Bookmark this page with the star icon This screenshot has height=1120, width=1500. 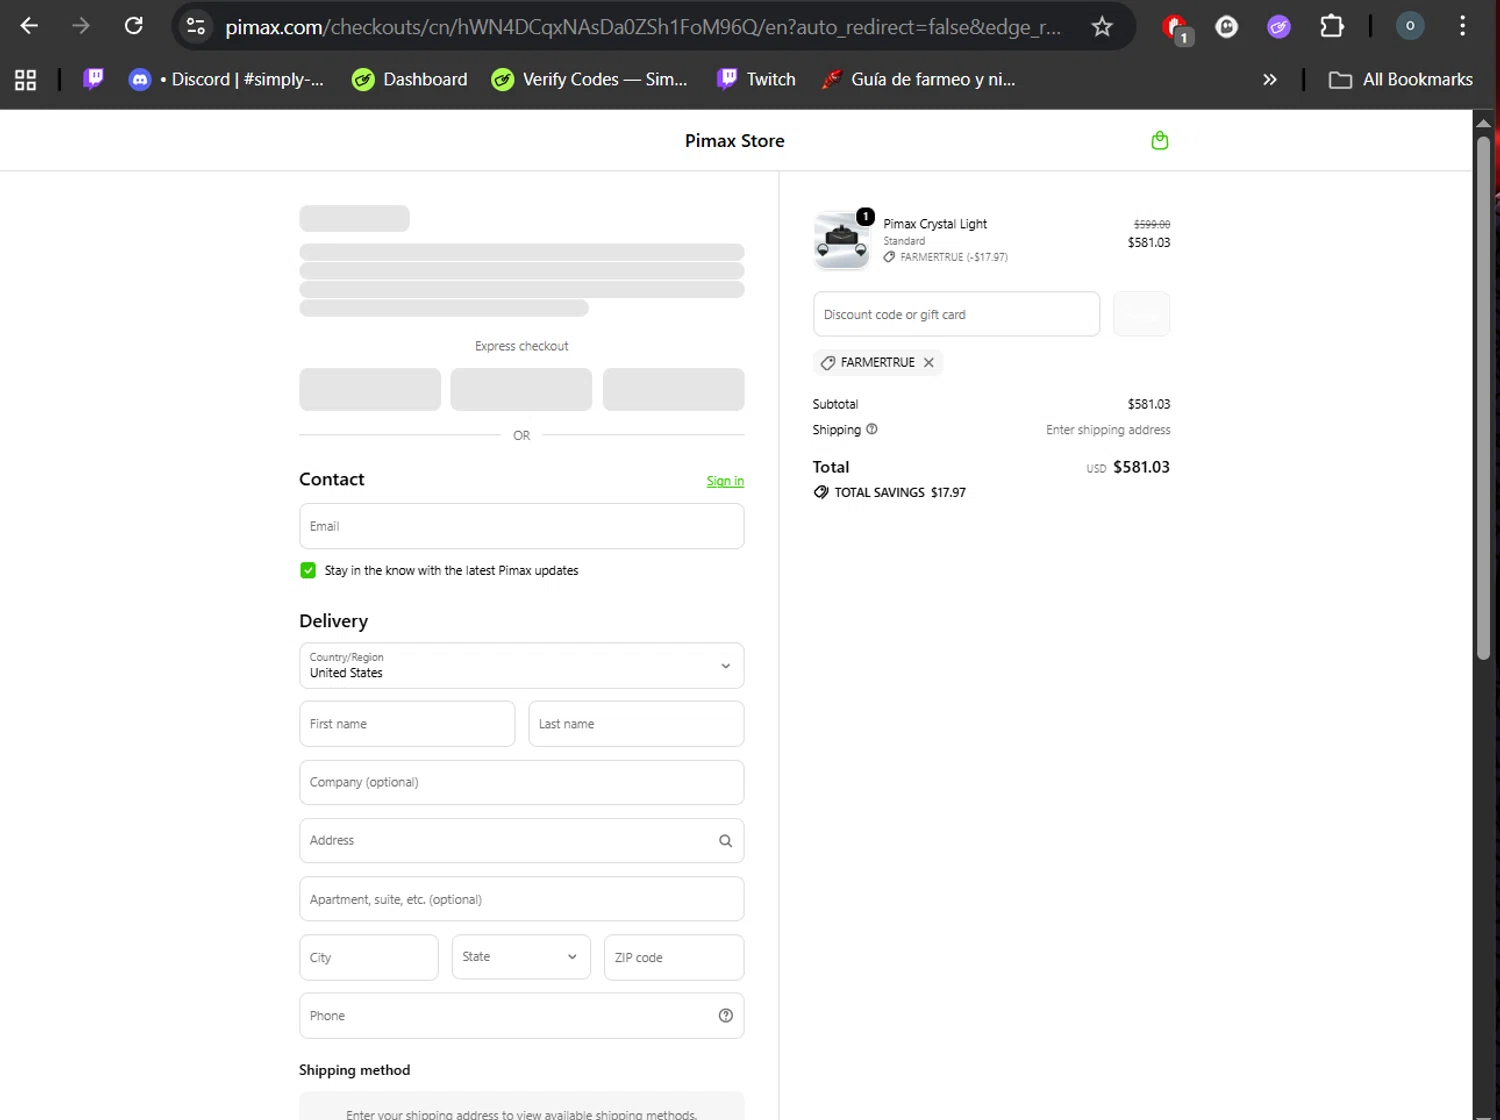(x=1102, y=27)
